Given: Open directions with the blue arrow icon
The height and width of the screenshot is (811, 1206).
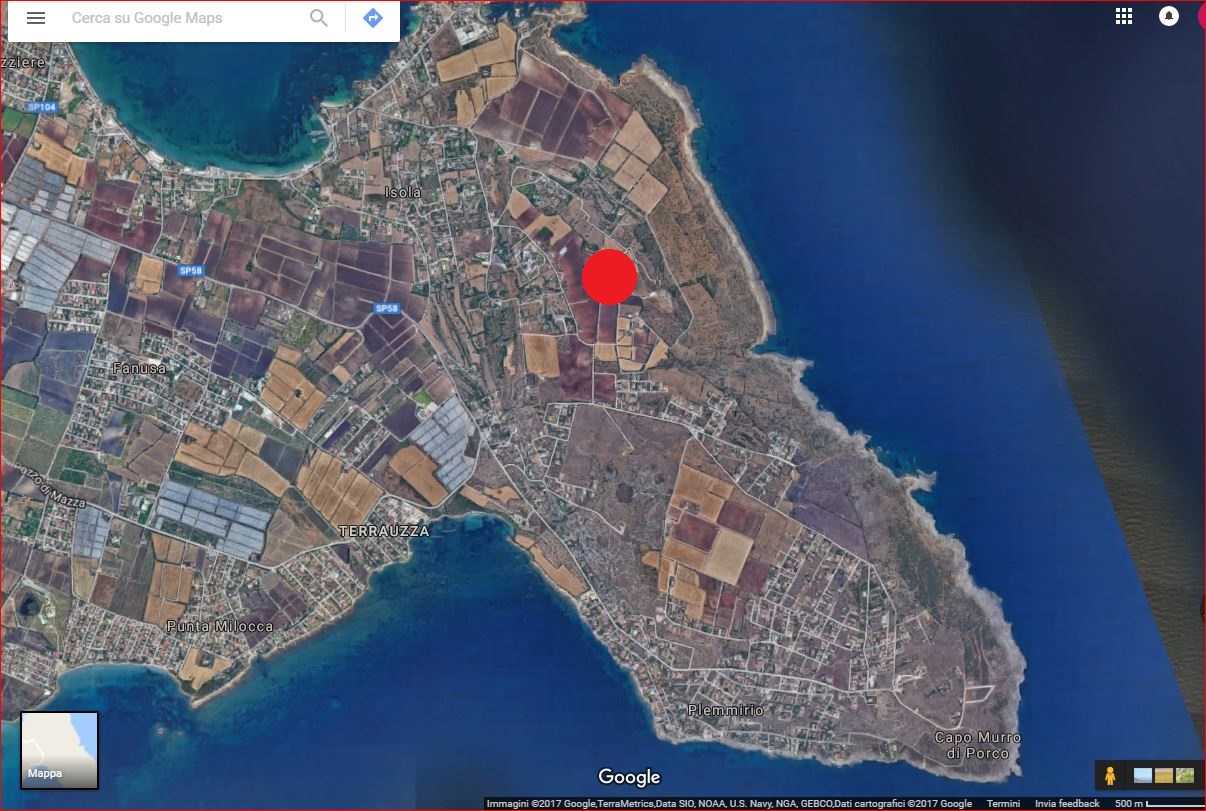Looking at the screenshot, I should (372, 18).
